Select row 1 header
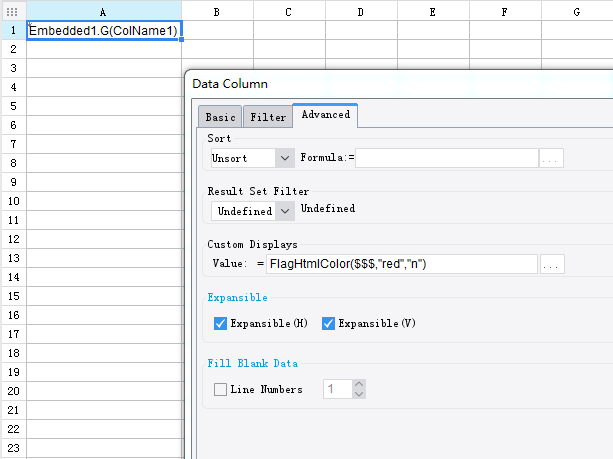 (14, 30)
